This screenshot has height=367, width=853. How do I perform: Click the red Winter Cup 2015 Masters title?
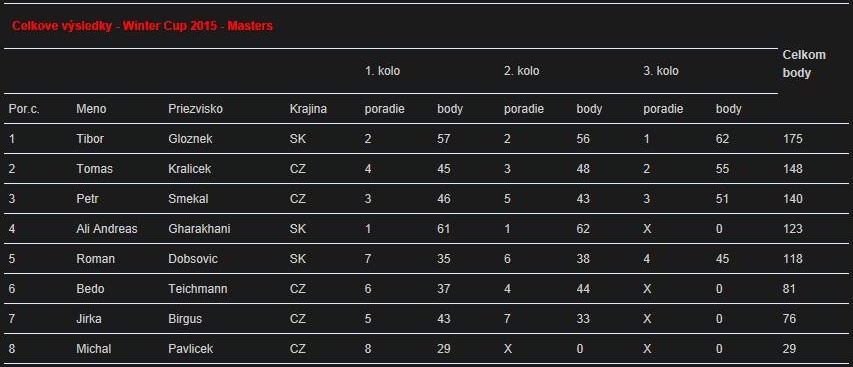[142, 26]
